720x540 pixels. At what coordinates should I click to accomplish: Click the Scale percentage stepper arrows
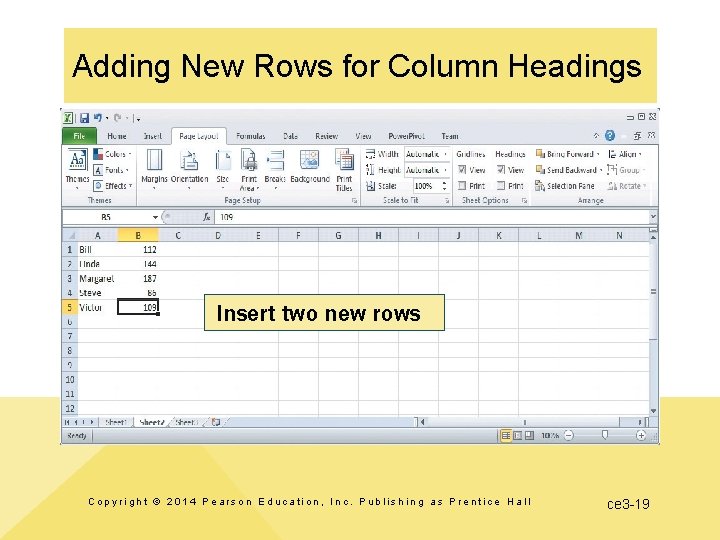coord(444,186)
